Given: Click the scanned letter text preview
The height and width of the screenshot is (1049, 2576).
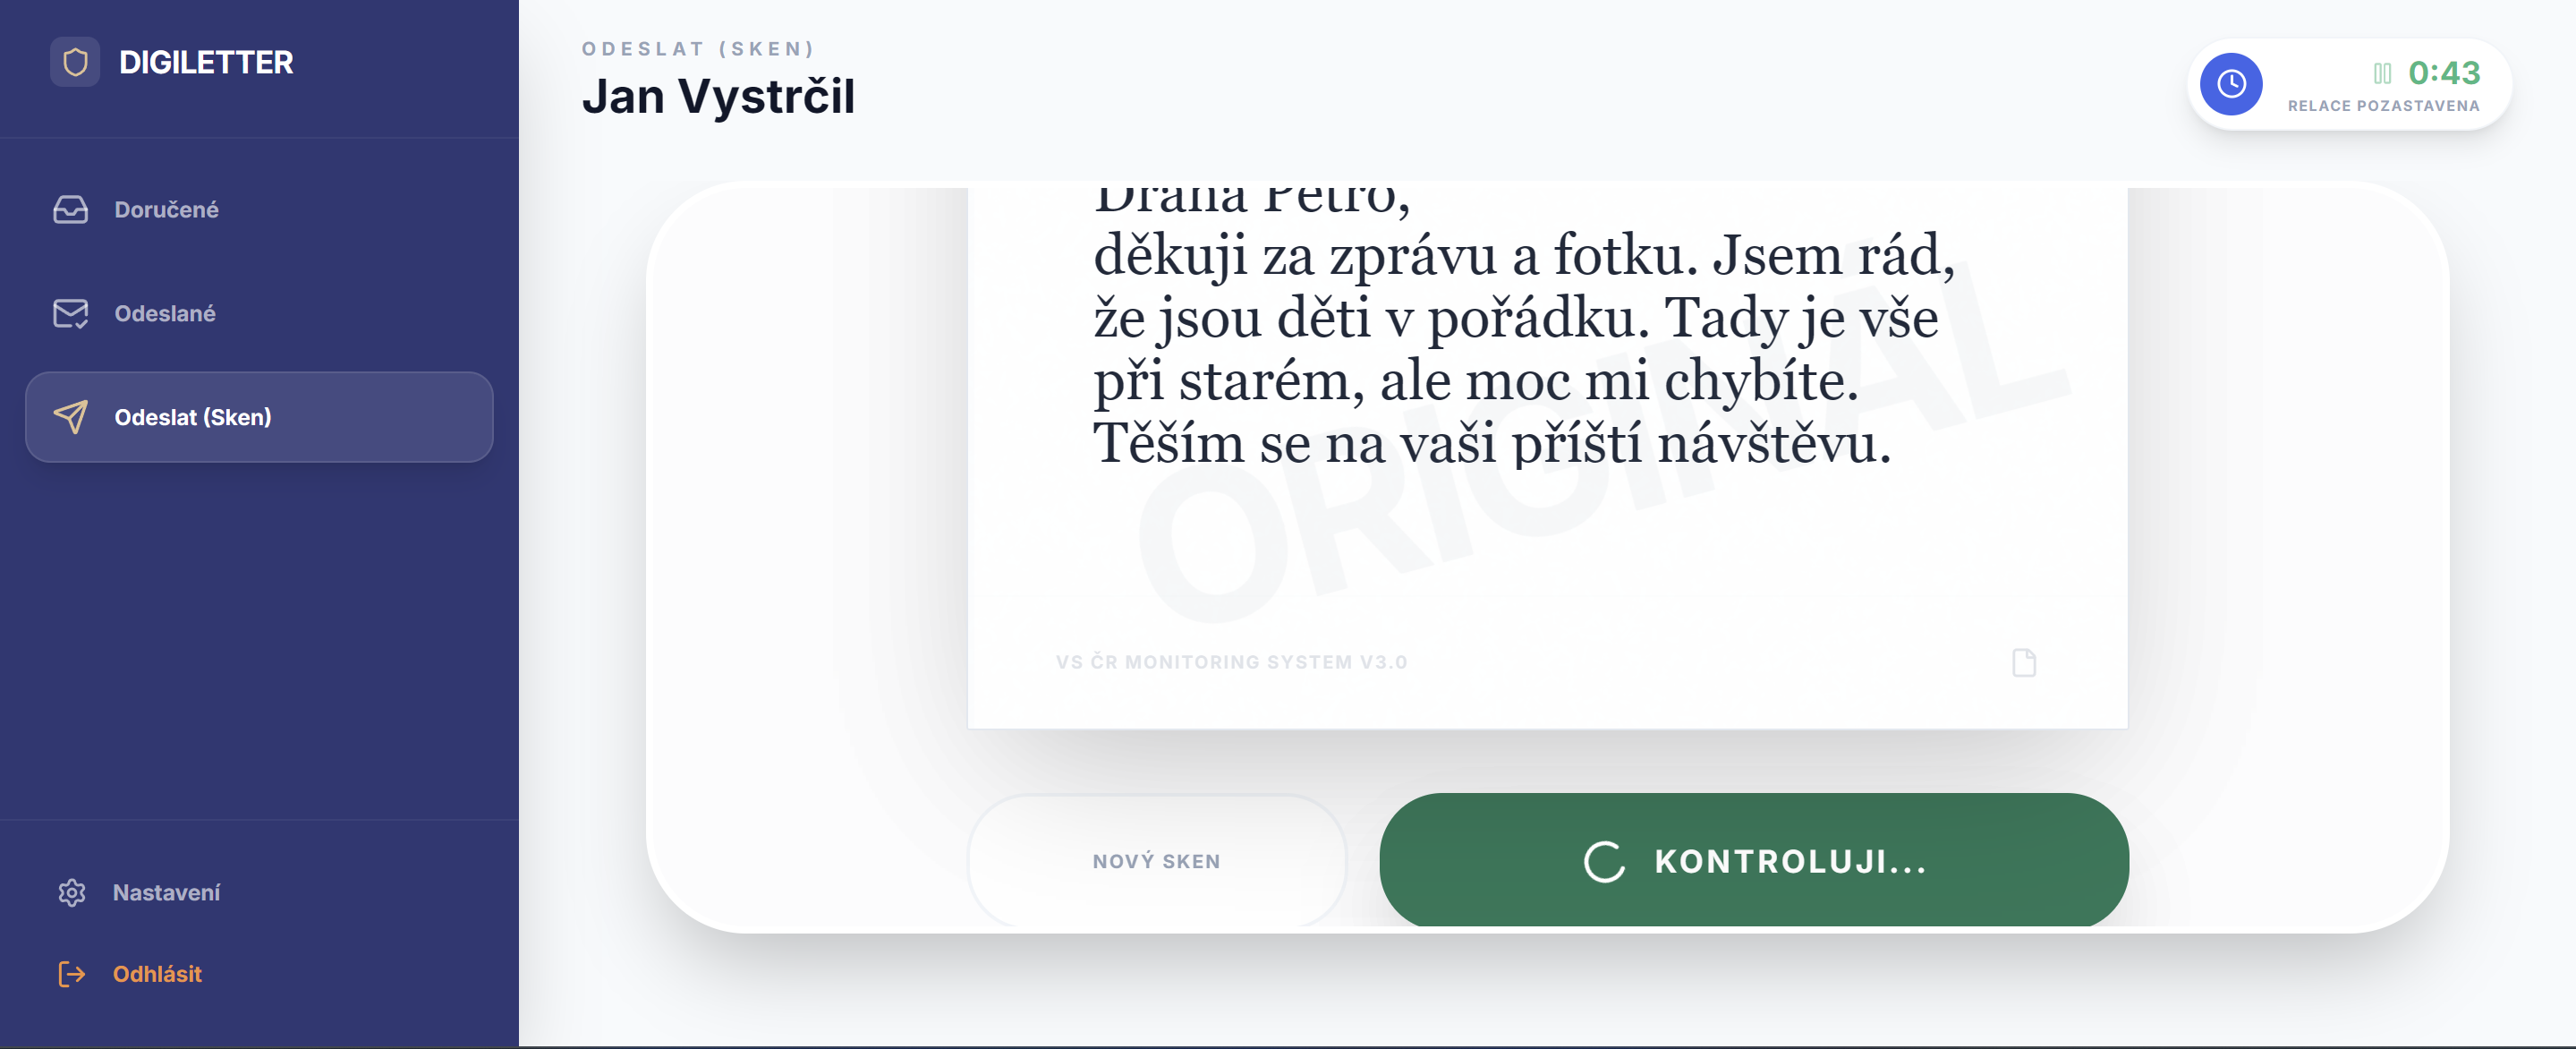Looking at the screenshot, I should [x=1520, y=350].
